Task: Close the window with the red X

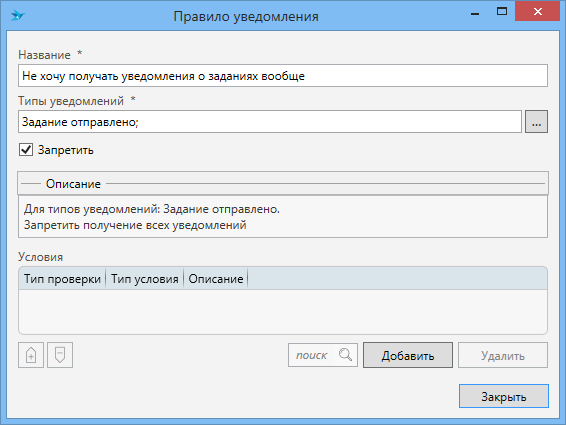Action: point(537,12)
